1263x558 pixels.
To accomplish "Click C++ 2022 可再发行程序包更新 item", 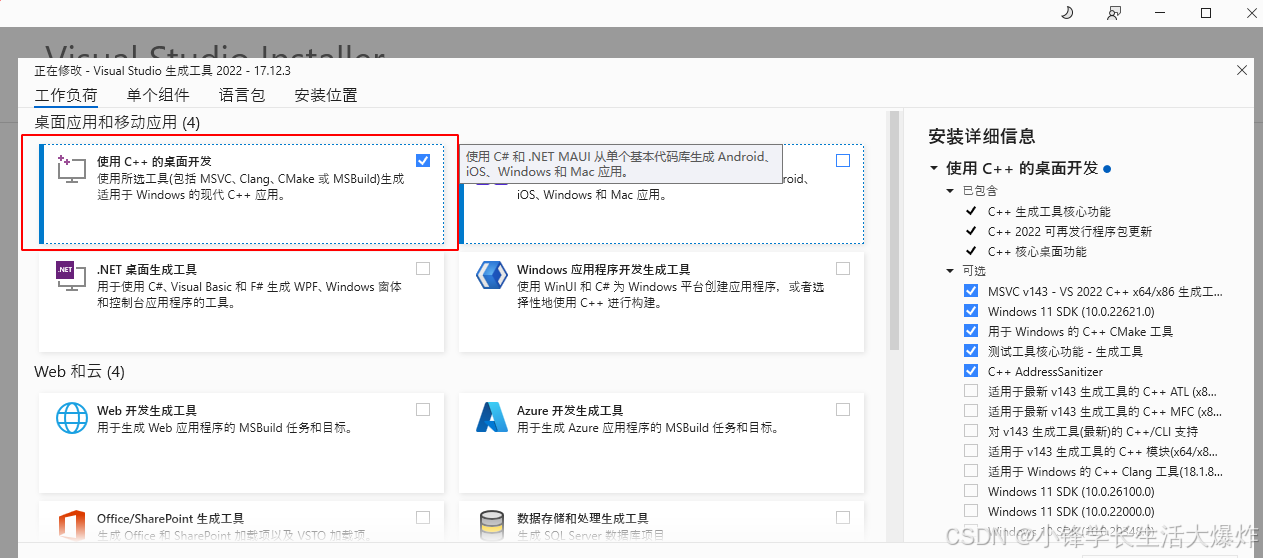I will pos(1069,231).
